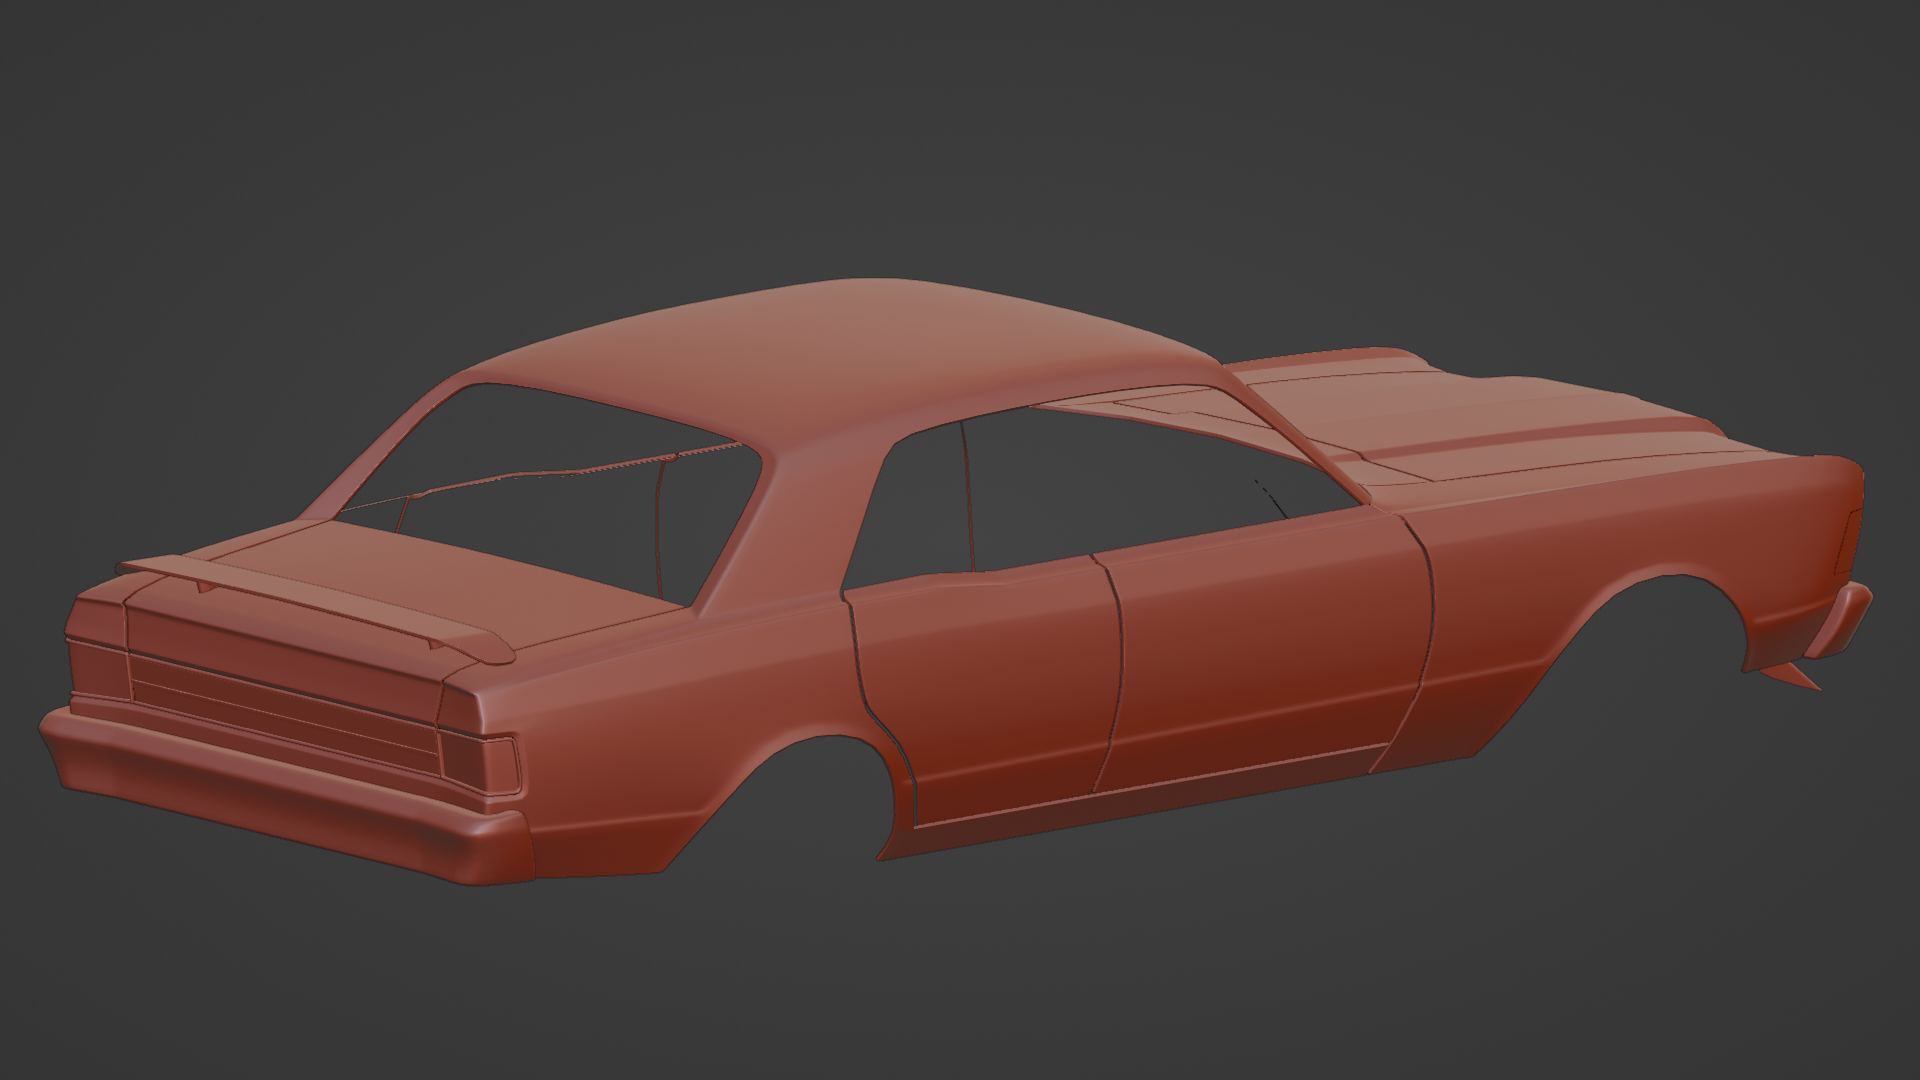Click the front side marker light

tap(1847, 540)
